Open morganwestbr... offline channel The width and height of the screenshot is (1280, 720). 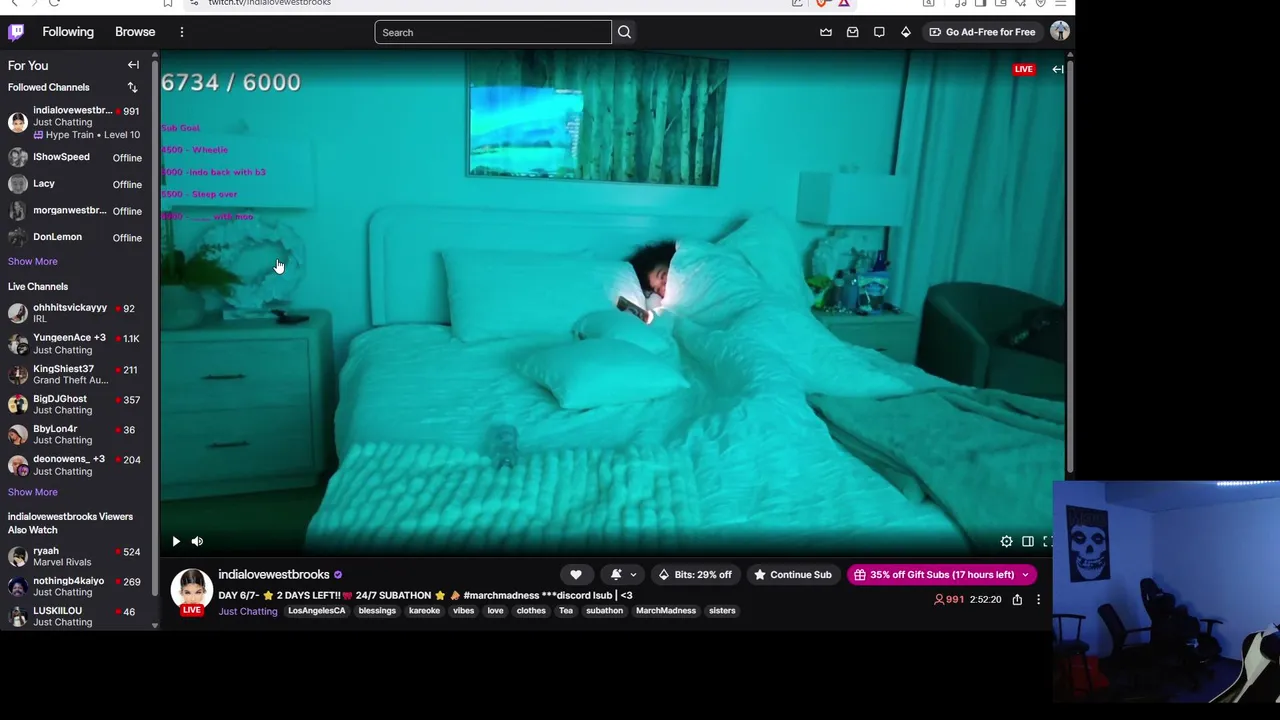[x=76, y=211]
